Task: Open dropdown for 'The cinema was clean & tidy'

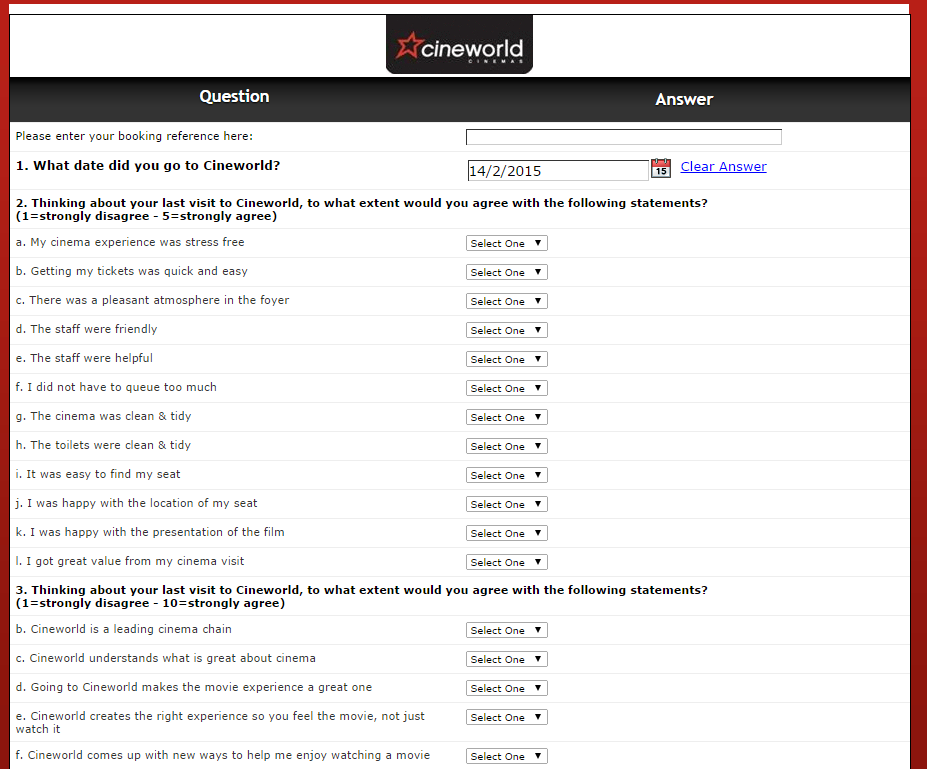Action: click(x=507, y=417)
